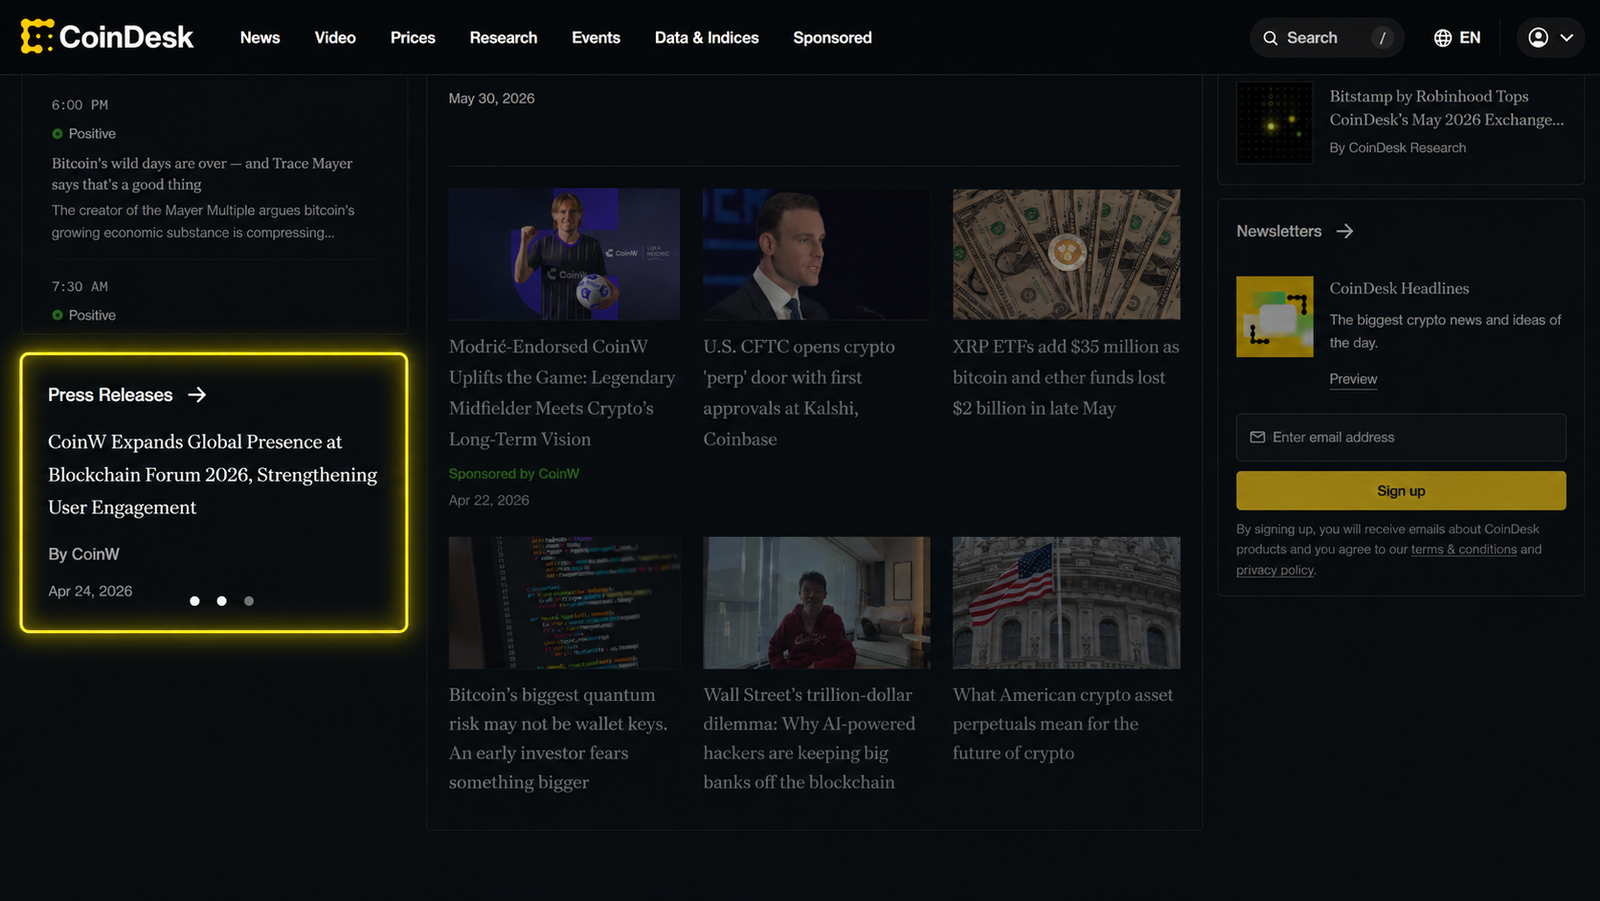Click the Sponsored by CoinW label
1600x901 pixels.
(x=514, y=474)
